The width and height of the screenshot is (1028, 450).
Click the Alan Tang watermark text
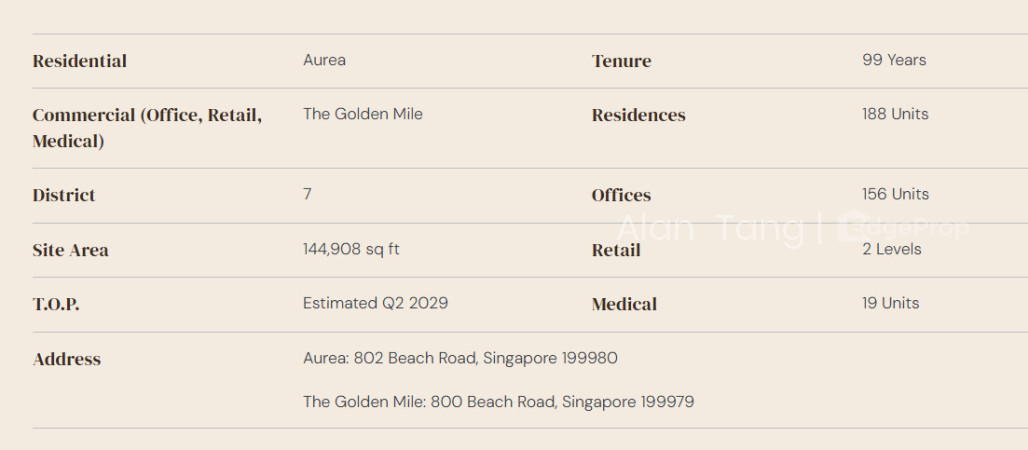(x=711, y=230)
